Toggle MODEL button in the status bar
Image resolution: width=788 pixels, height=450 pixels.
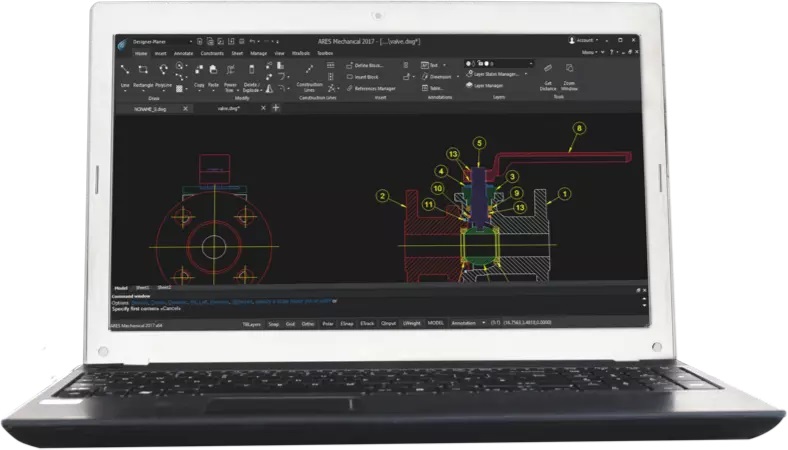(436, 323)
